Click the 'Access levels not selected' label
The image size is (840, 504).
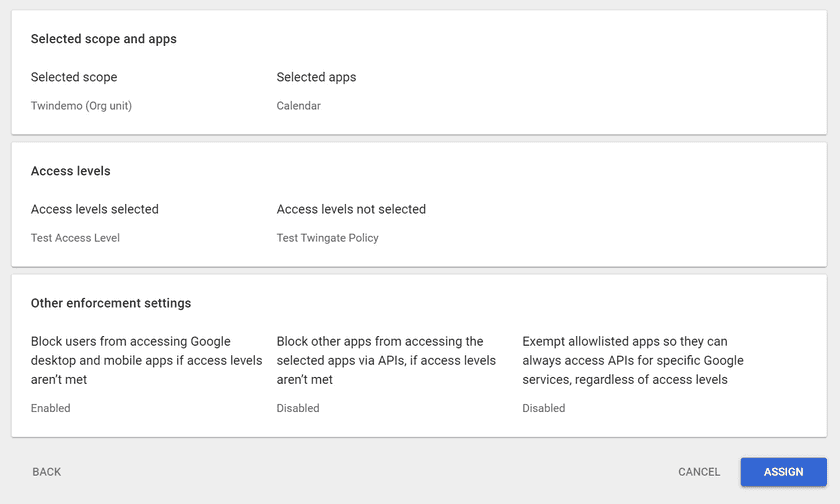(x=351, y=209)
